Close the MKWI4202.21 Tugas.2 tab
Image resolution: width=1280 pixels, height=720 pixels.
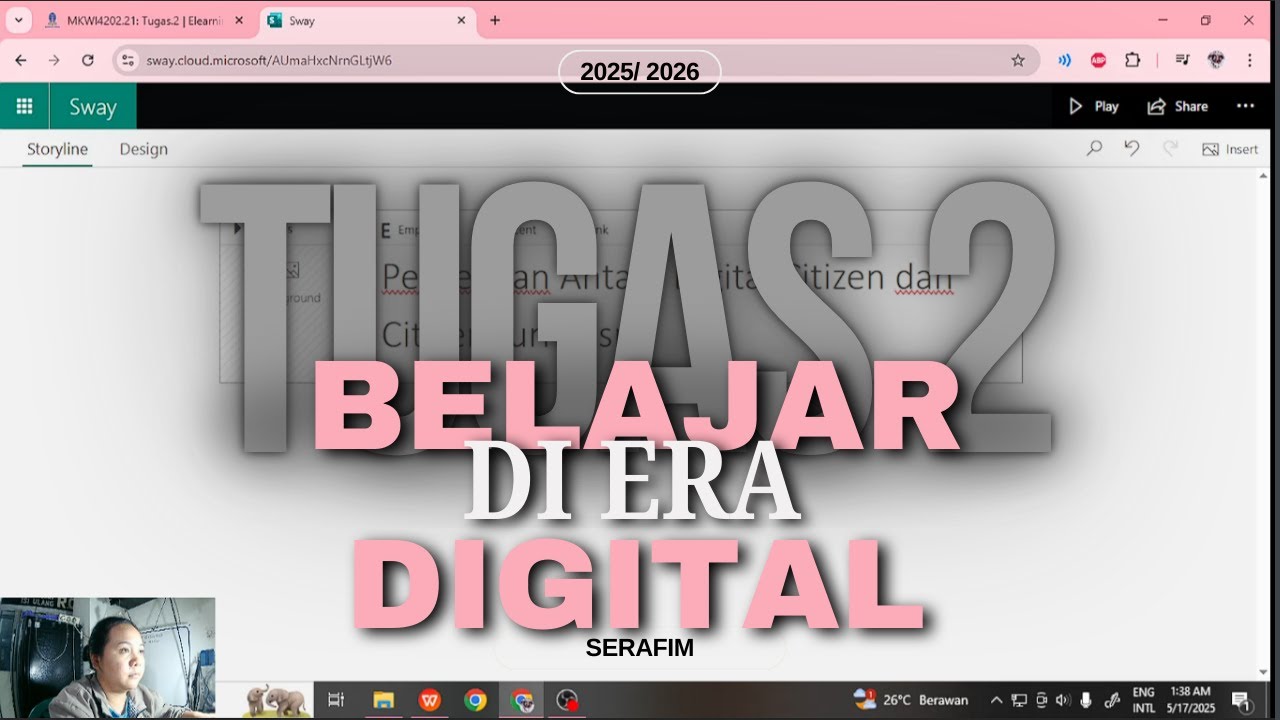click(238, 20)
